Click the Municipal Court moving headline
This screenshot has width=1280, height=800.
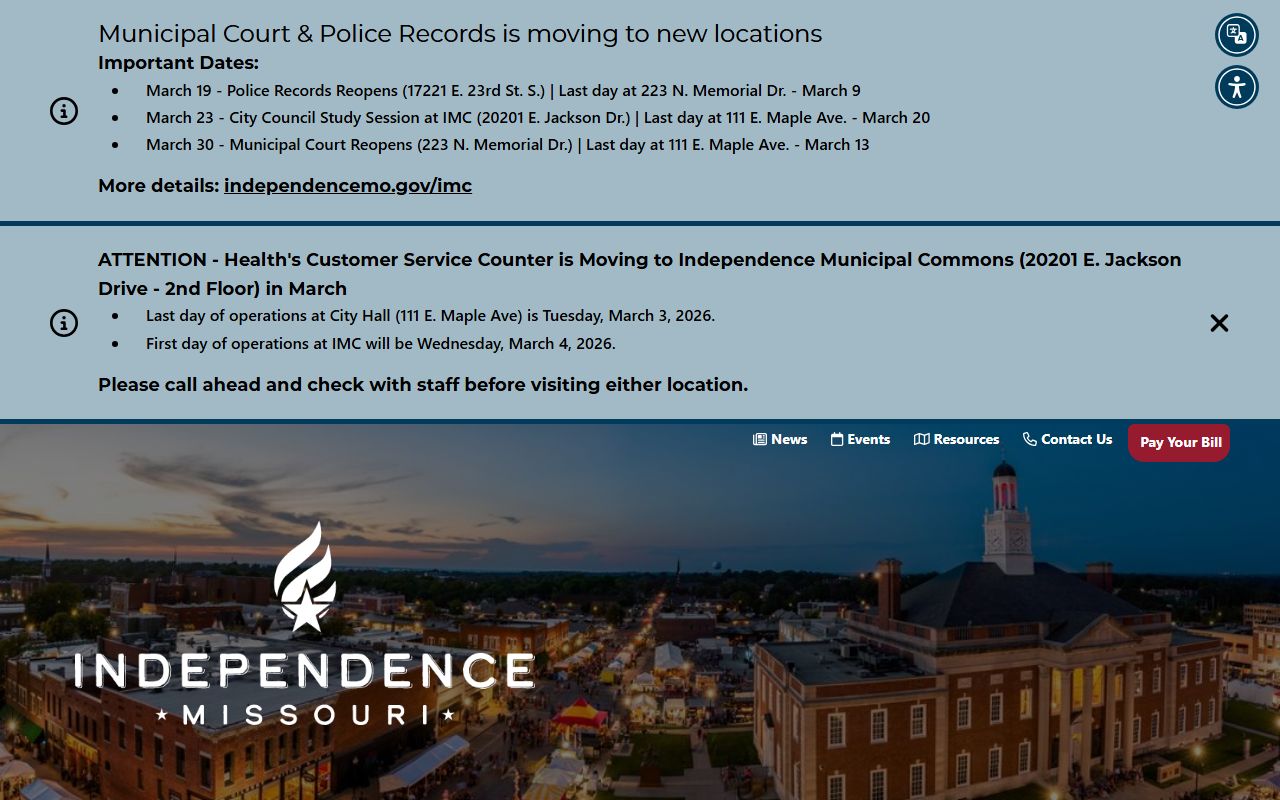click(460, 33)
